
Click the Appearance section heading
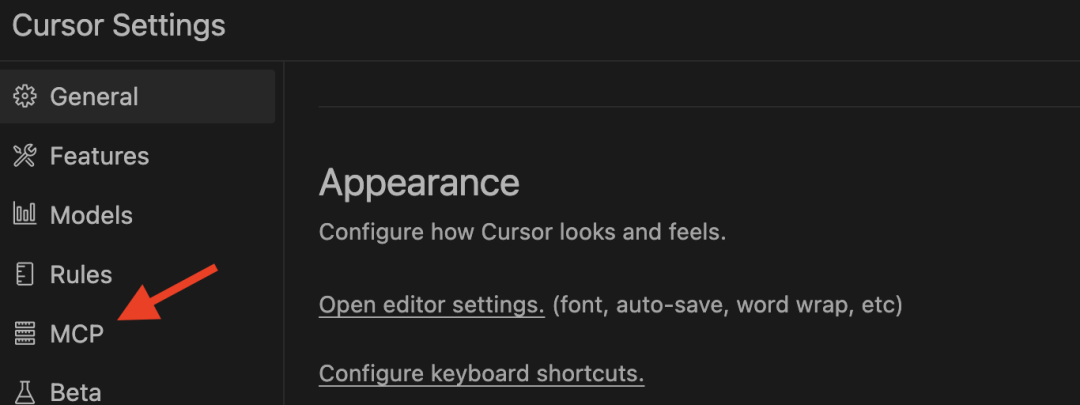pos(419,183)
